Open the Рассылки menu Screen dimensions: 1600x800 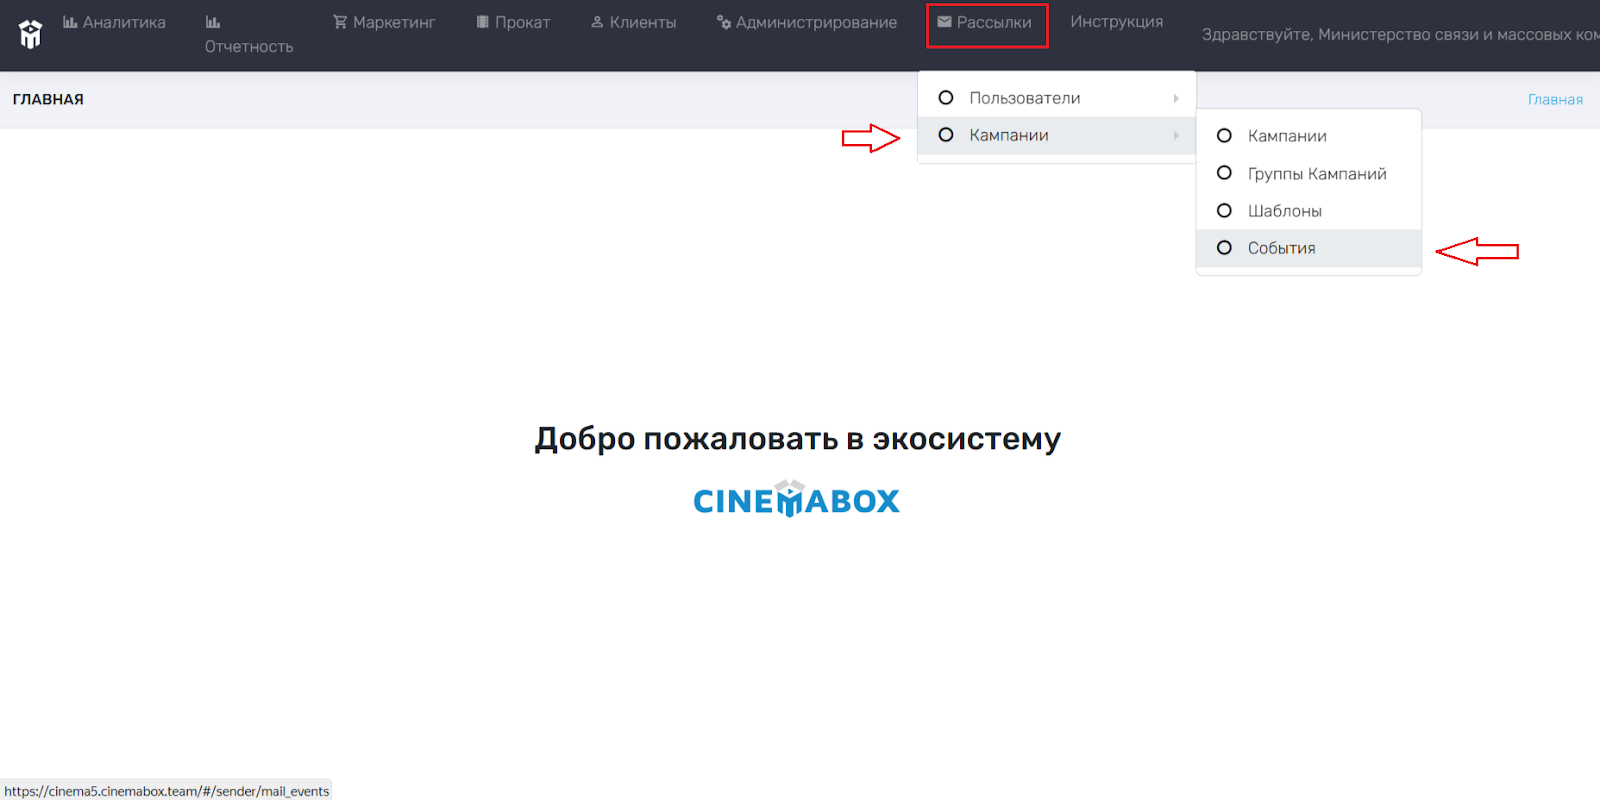985,22
